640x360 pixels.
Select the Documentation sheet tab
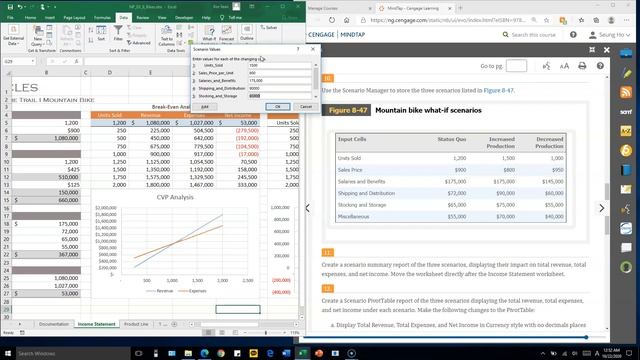click(x=54, y=324)
